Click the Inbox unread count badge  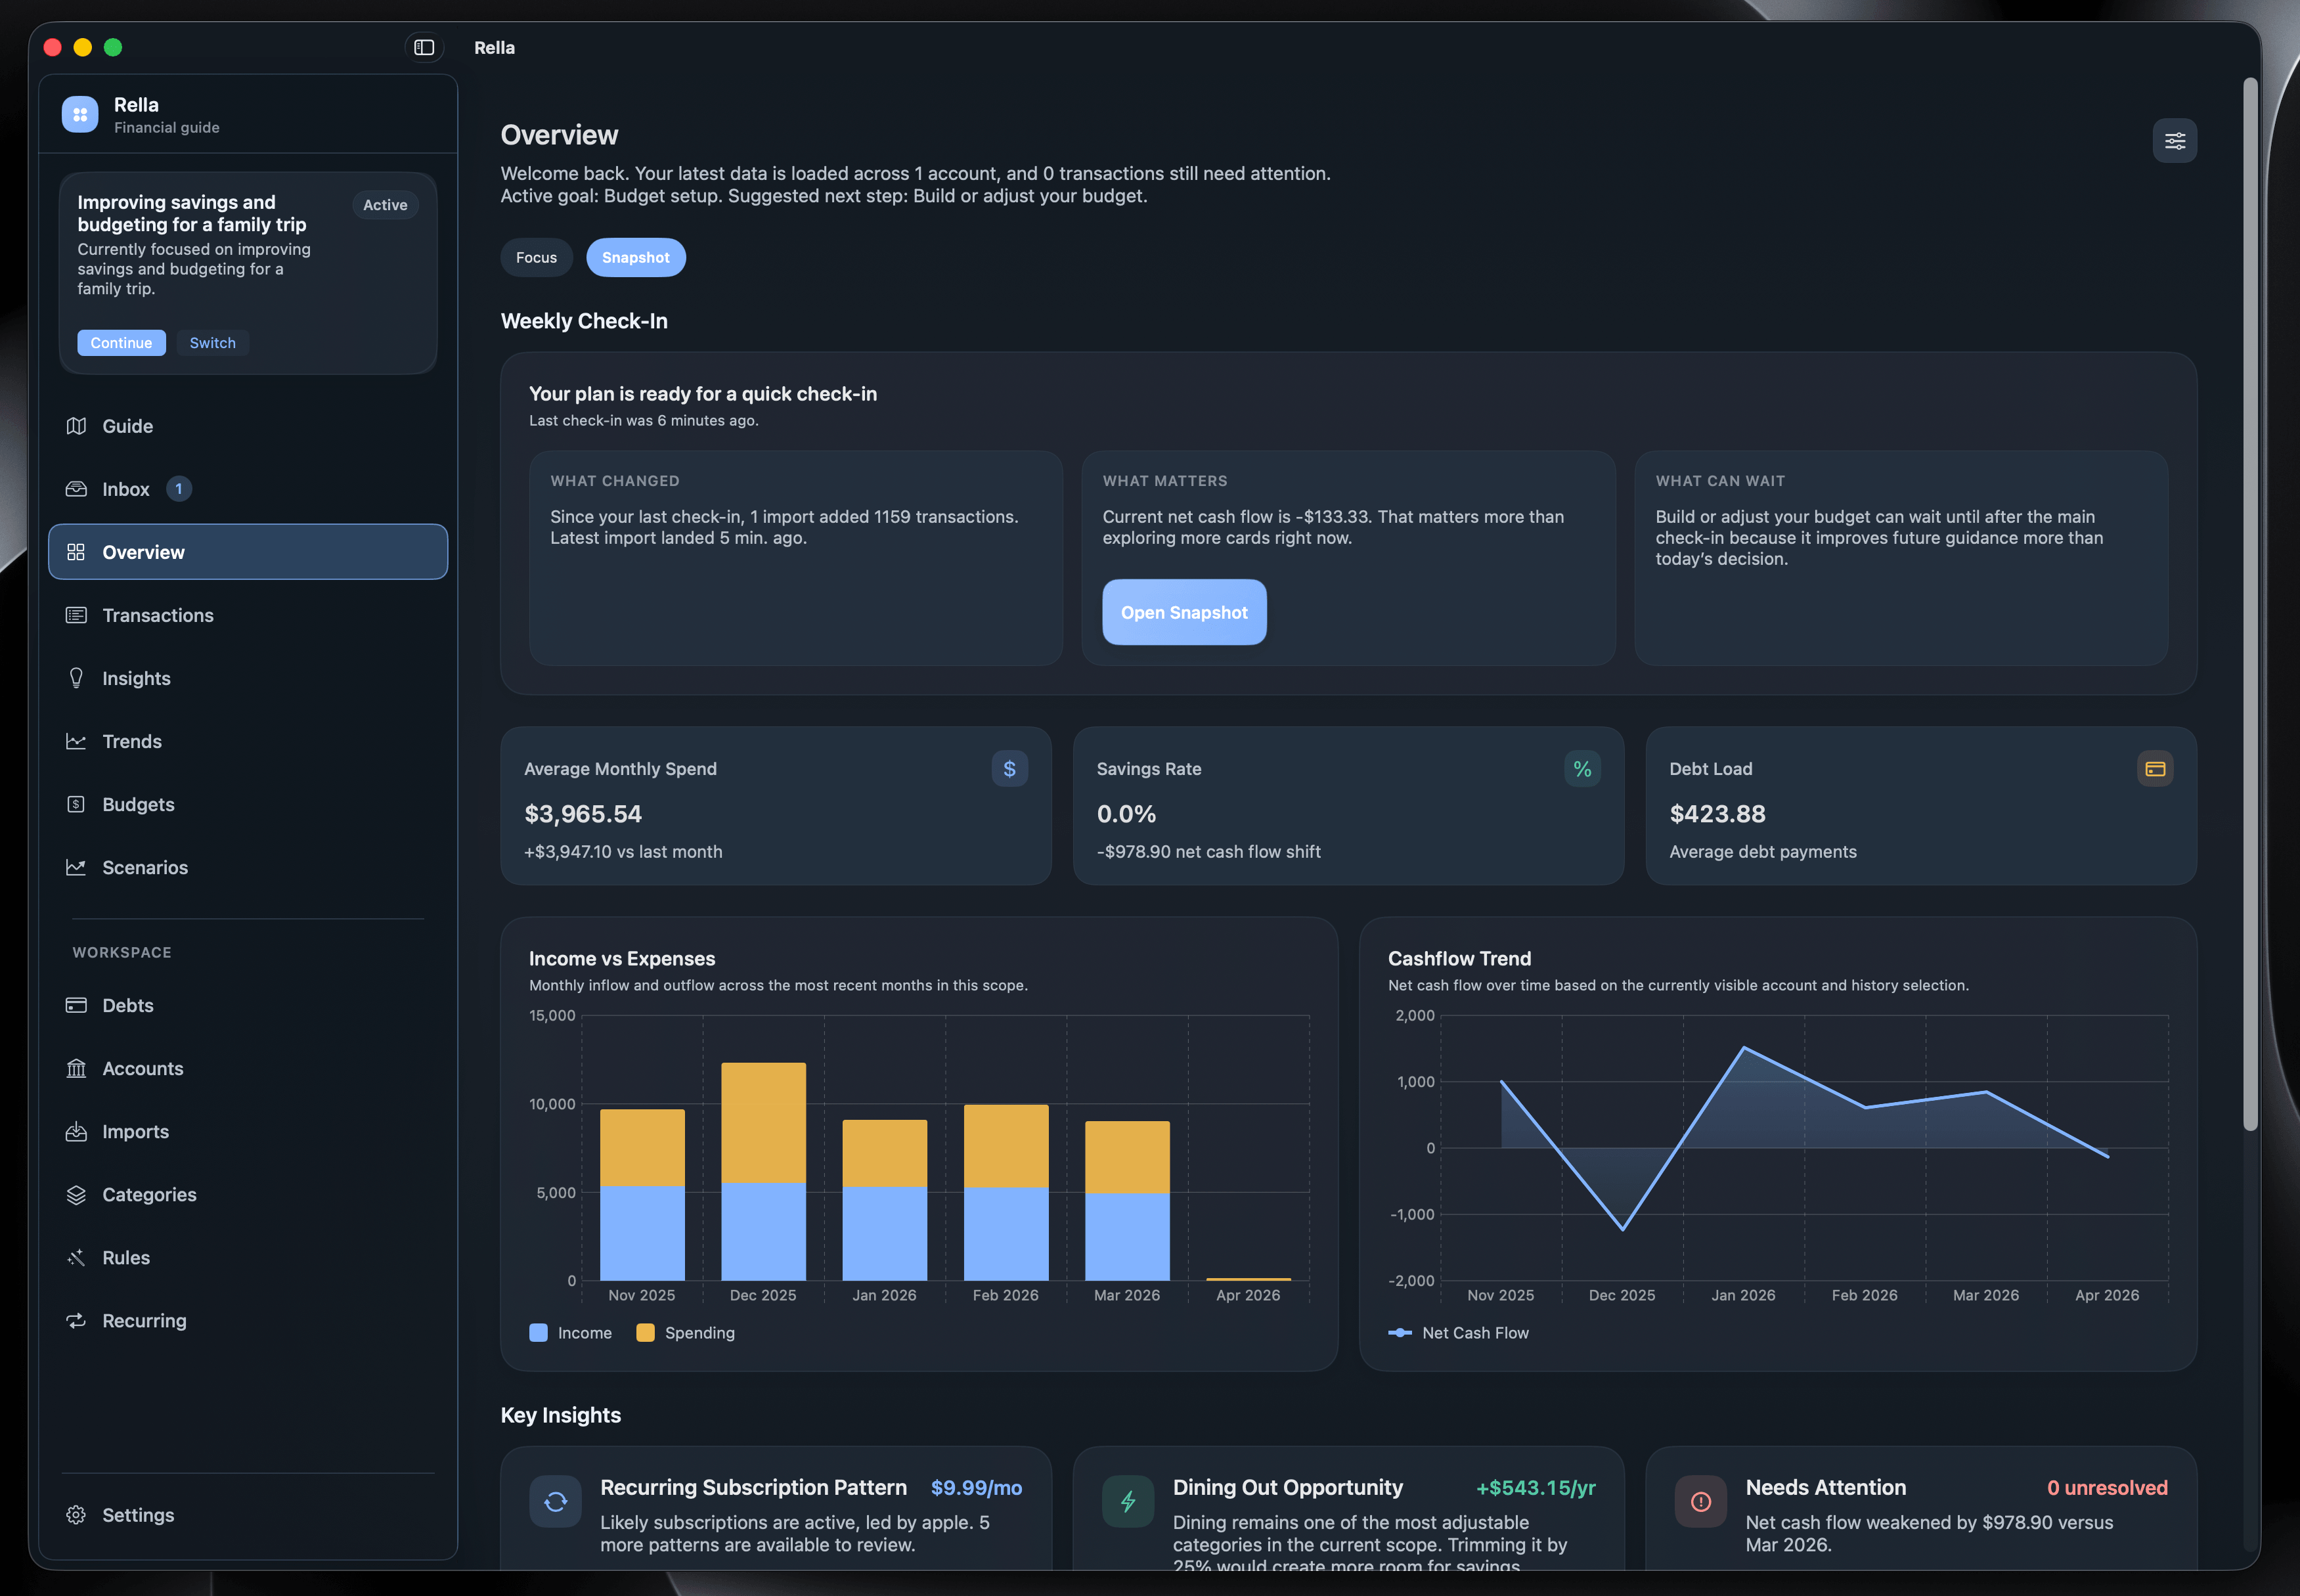pyautogui.click(x=179, y=489)
